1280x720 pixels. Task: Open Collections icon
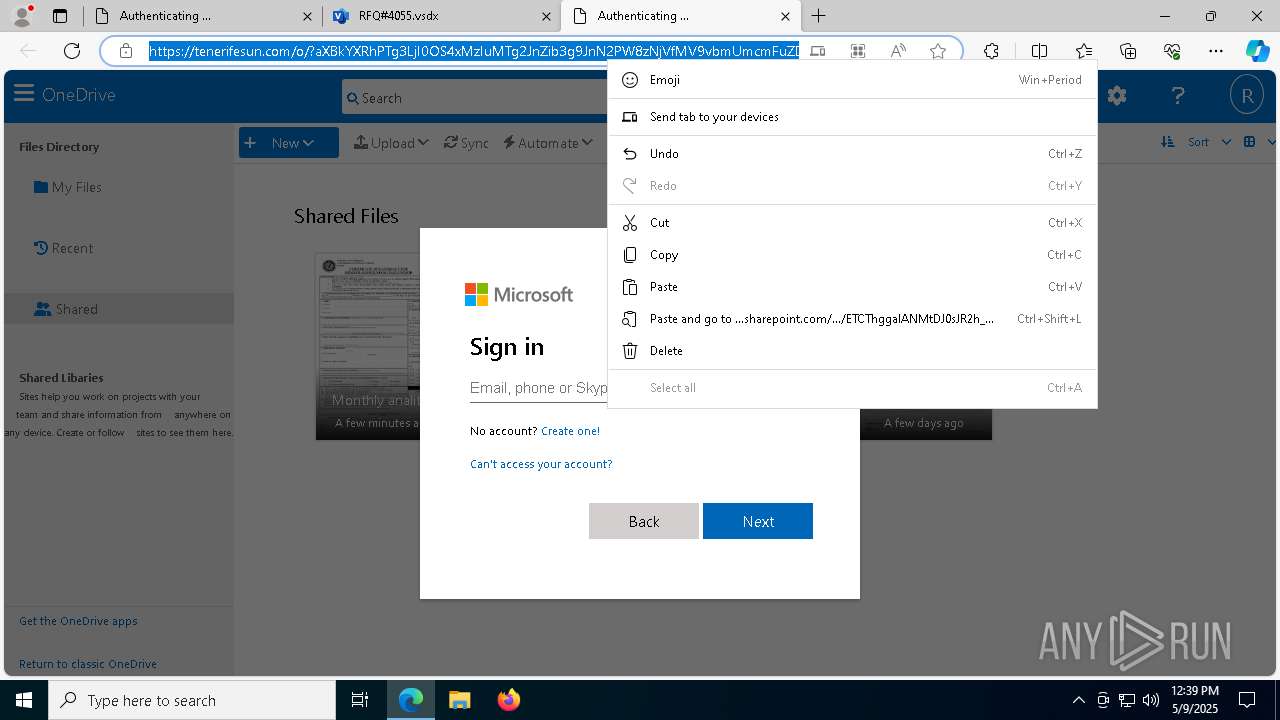coord(1128,51)
